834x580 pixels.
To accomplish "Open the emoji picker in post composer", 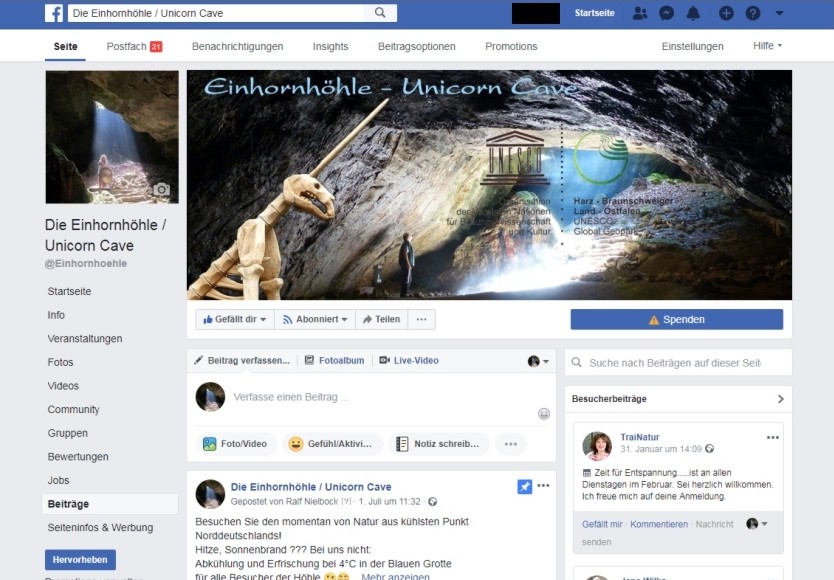I will pos(544,413).
